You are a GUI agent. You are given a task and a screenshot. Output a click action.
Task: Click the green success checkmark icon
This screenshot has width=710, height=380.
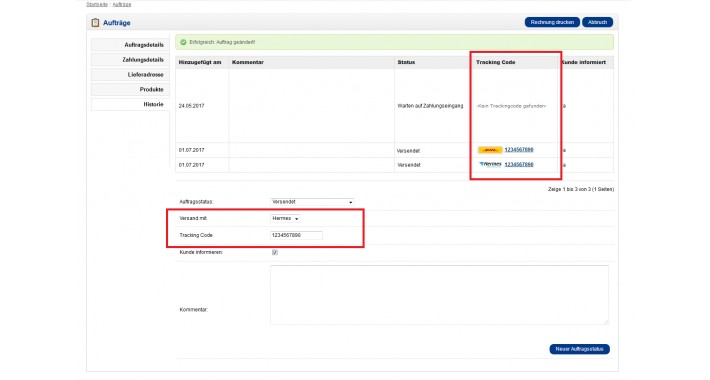click(x=183, y=42)
